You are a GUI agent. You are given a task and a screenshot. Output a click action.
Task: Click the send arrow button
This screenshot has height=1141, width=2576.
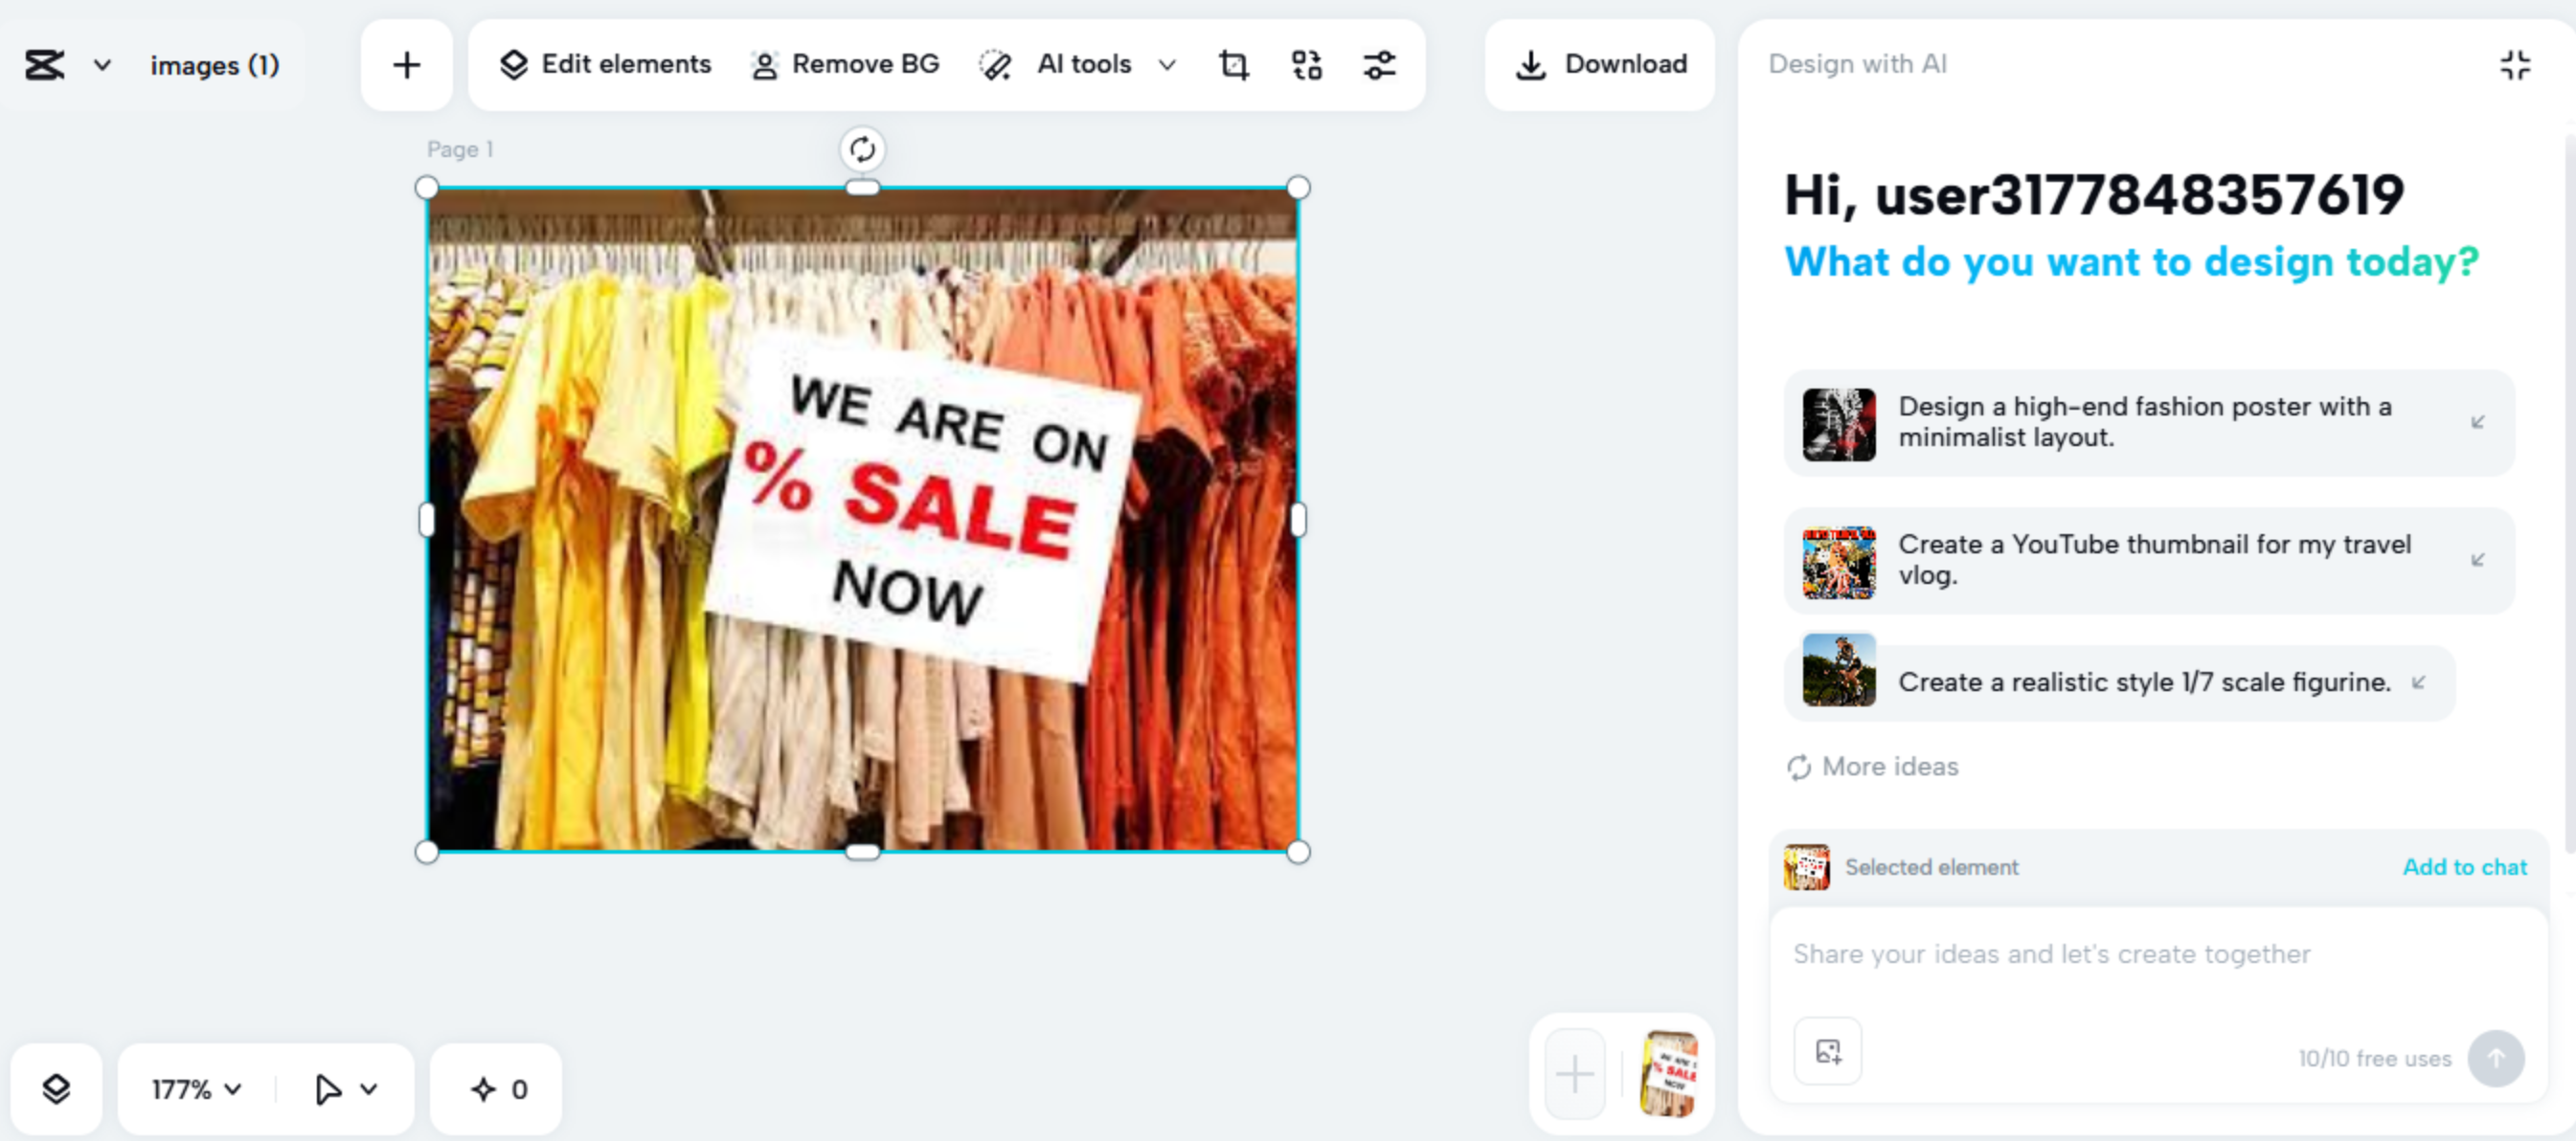tap(2495, 1057)
